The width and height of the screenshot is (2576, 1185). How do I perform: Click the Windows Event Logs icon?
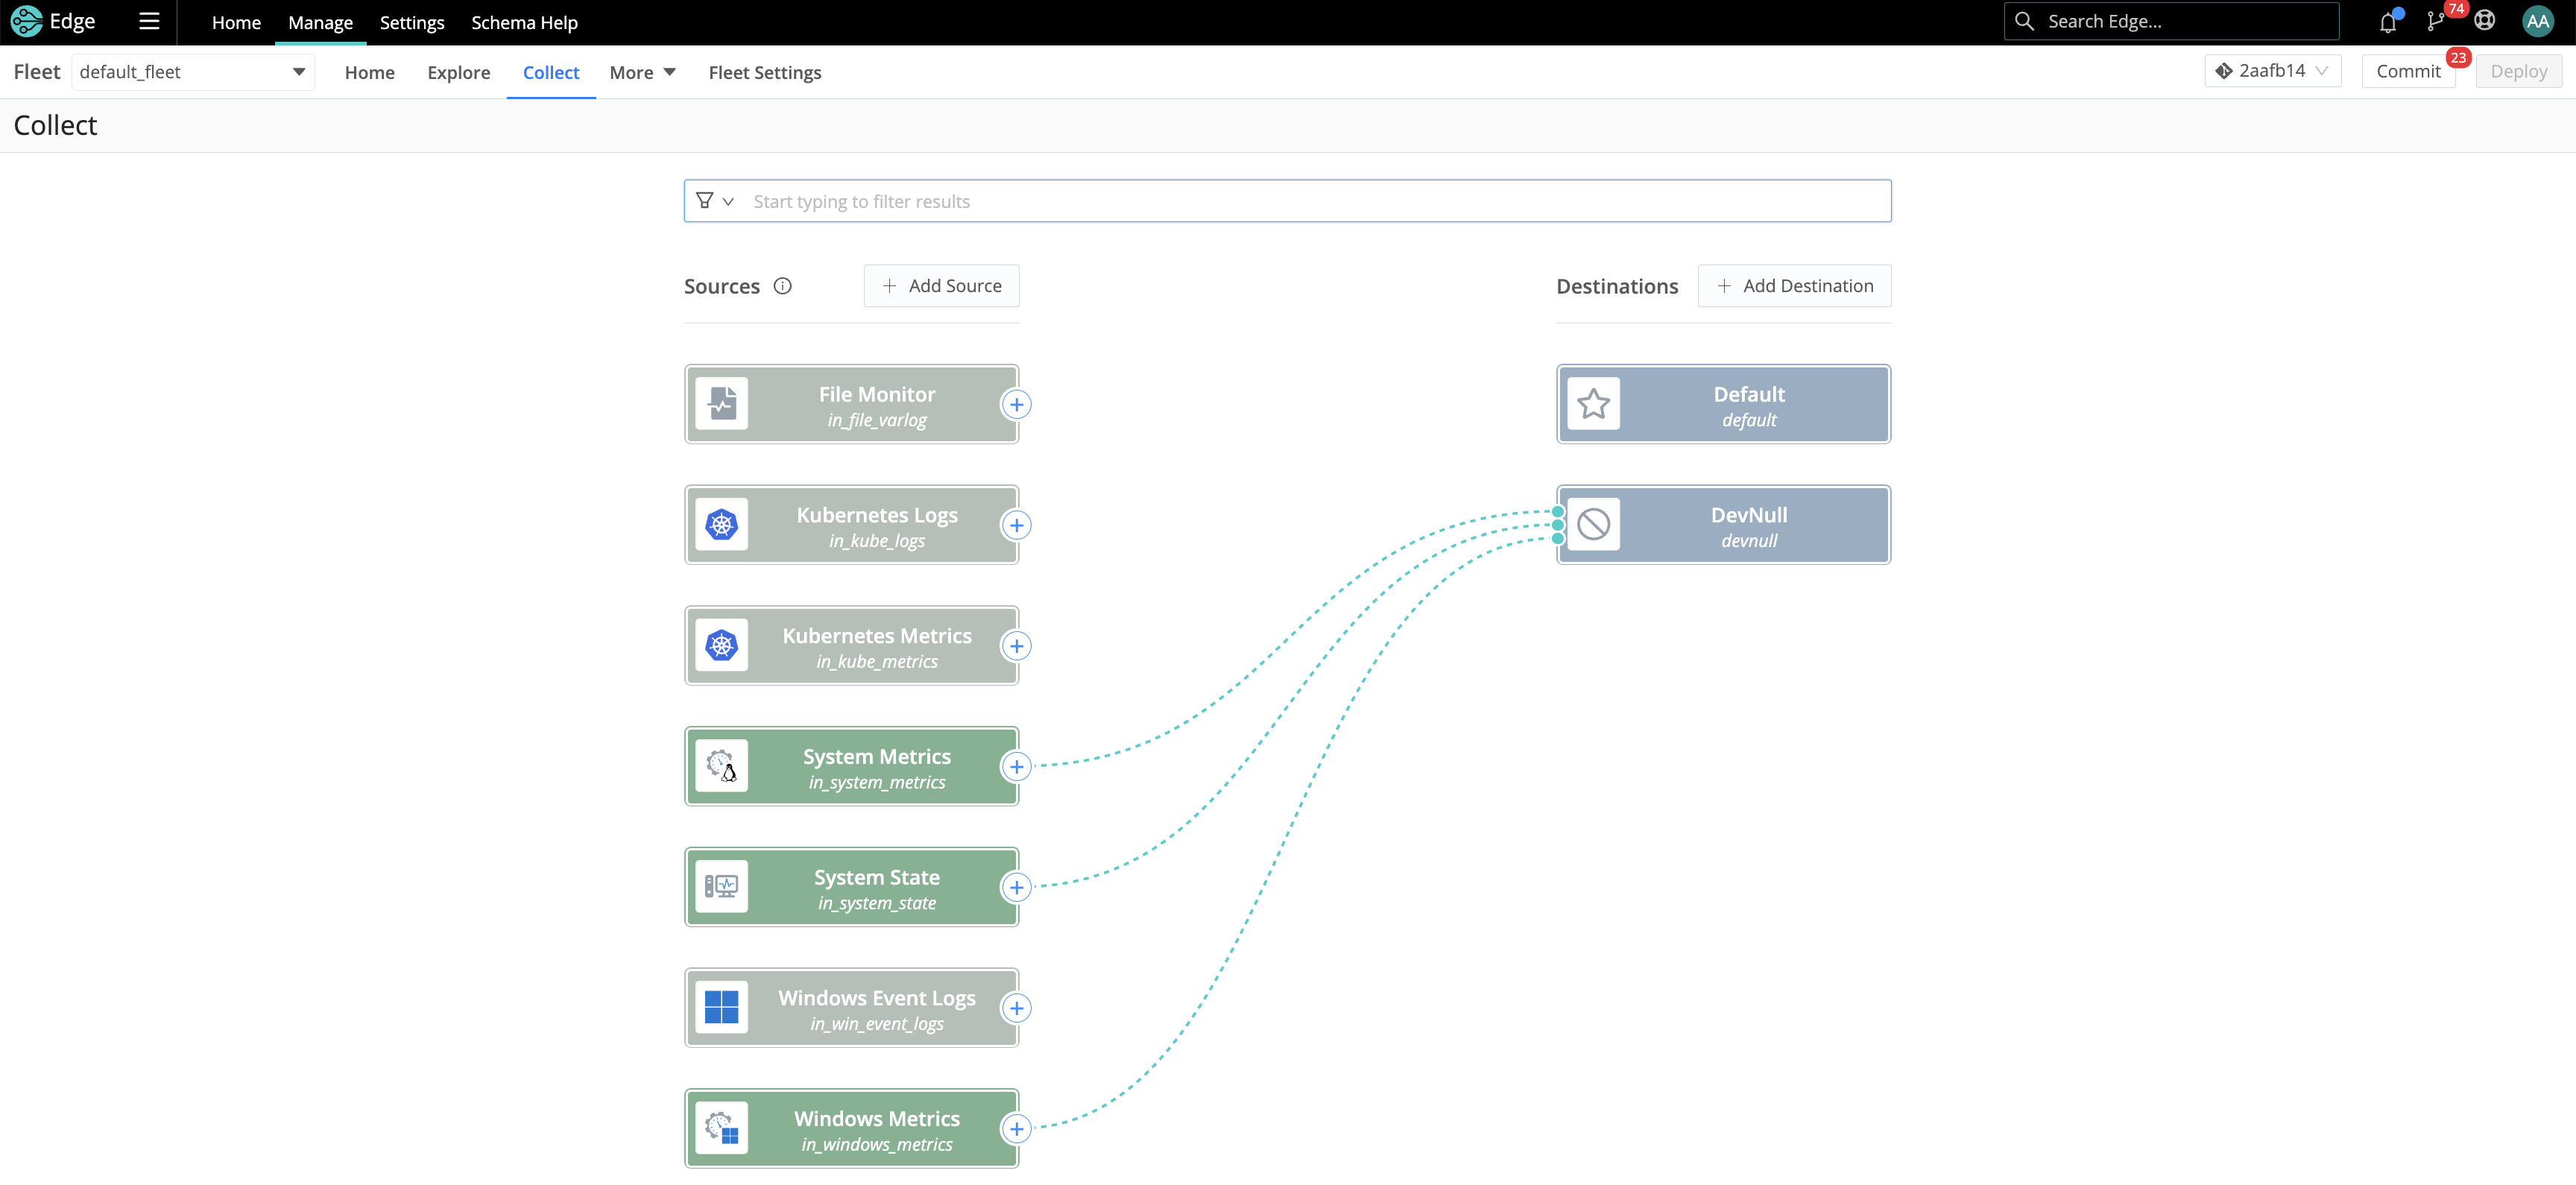tap(723, 1007)
